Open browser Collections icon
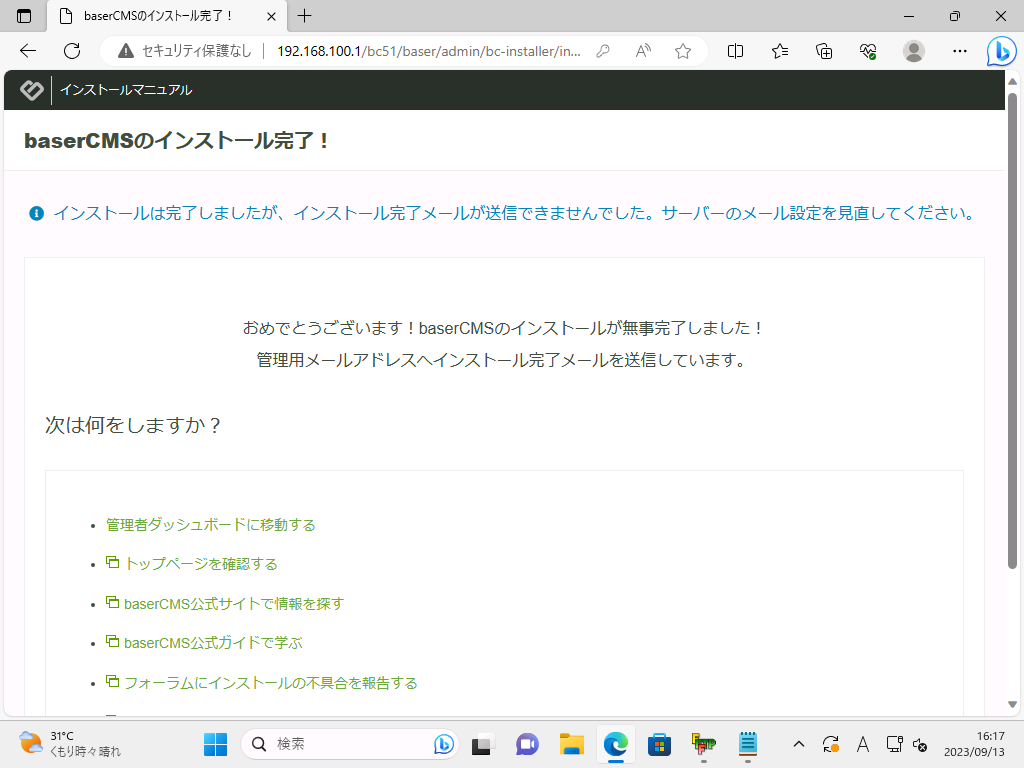 [x=824, y=51]
